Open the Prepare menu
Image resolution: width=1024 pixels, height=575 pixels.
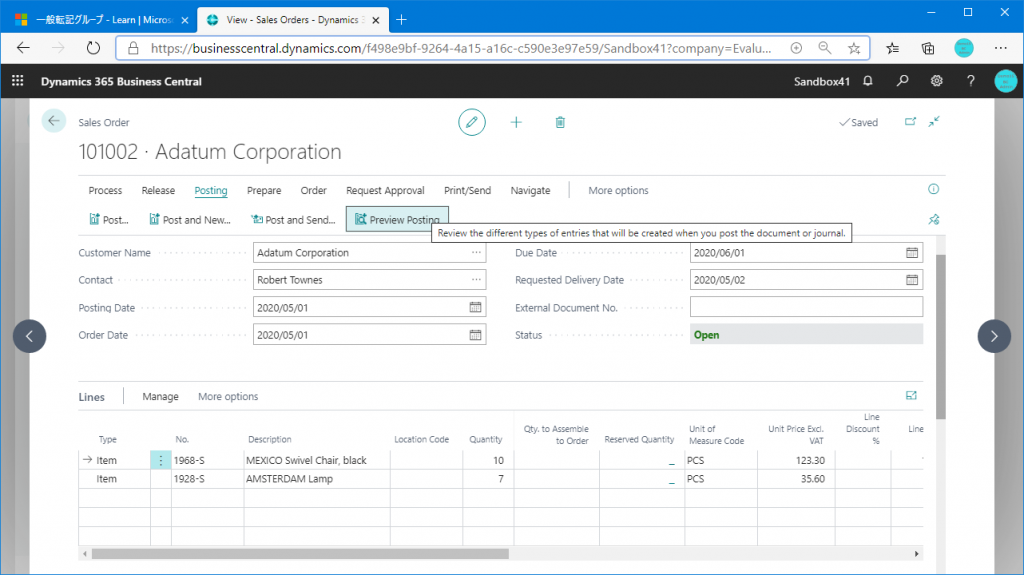click(x=264, y=190)
